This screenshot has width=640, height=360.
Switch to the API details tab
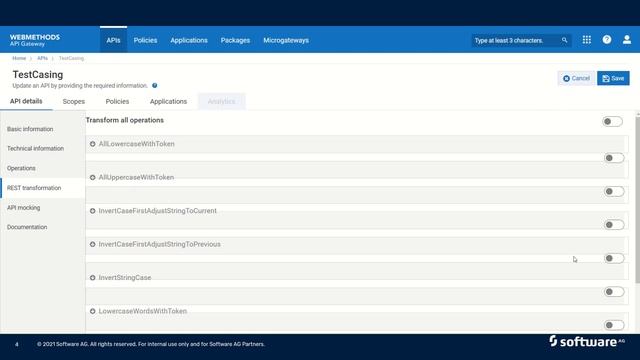pos(26,101)
